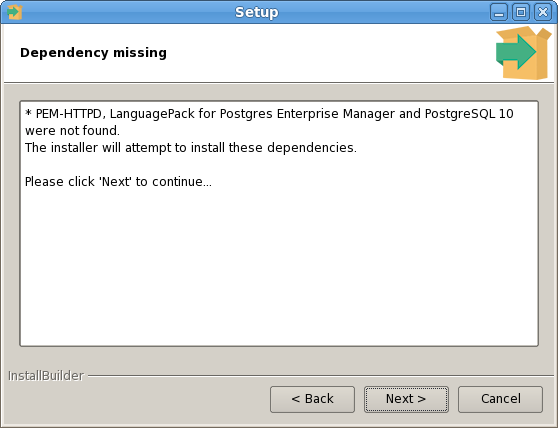558x428 pixels.
Task: Click the separator line beside InstallBuilder
Action: pyautogui.click(x=321, y=375)
